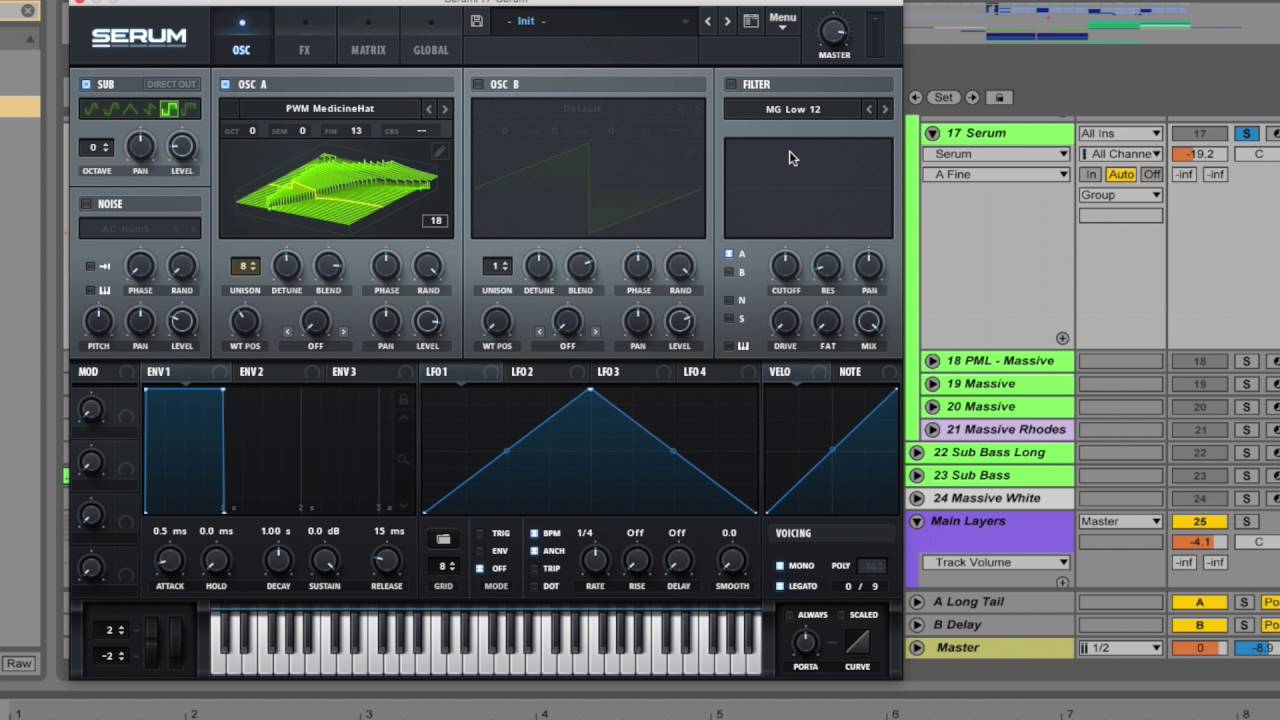Select the square wave in SUB oscillator
The image size is (1280, 720).
[169, 109]
